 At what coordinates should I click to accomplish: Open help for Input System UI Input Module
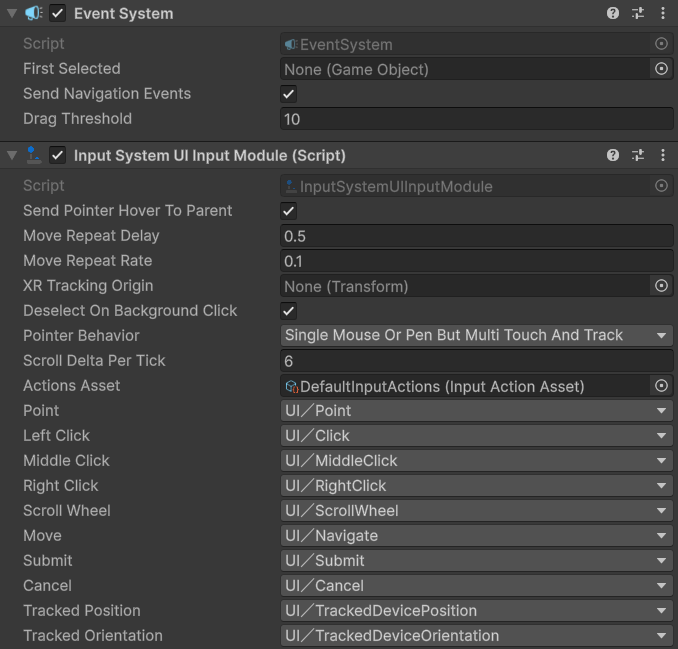tap(613, 155)
